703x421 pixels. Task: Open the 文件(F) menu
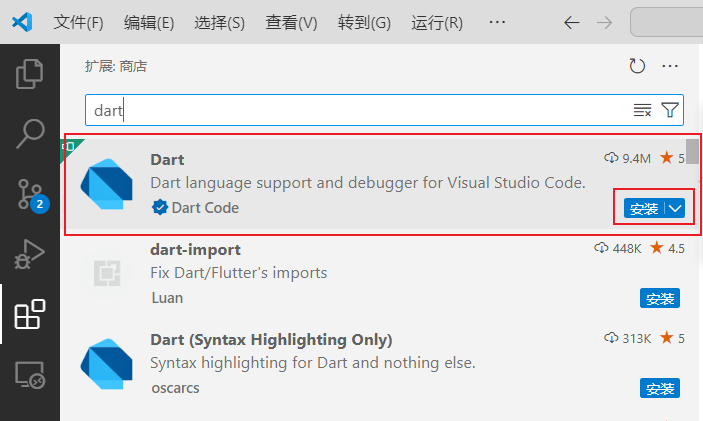[78, 22]
